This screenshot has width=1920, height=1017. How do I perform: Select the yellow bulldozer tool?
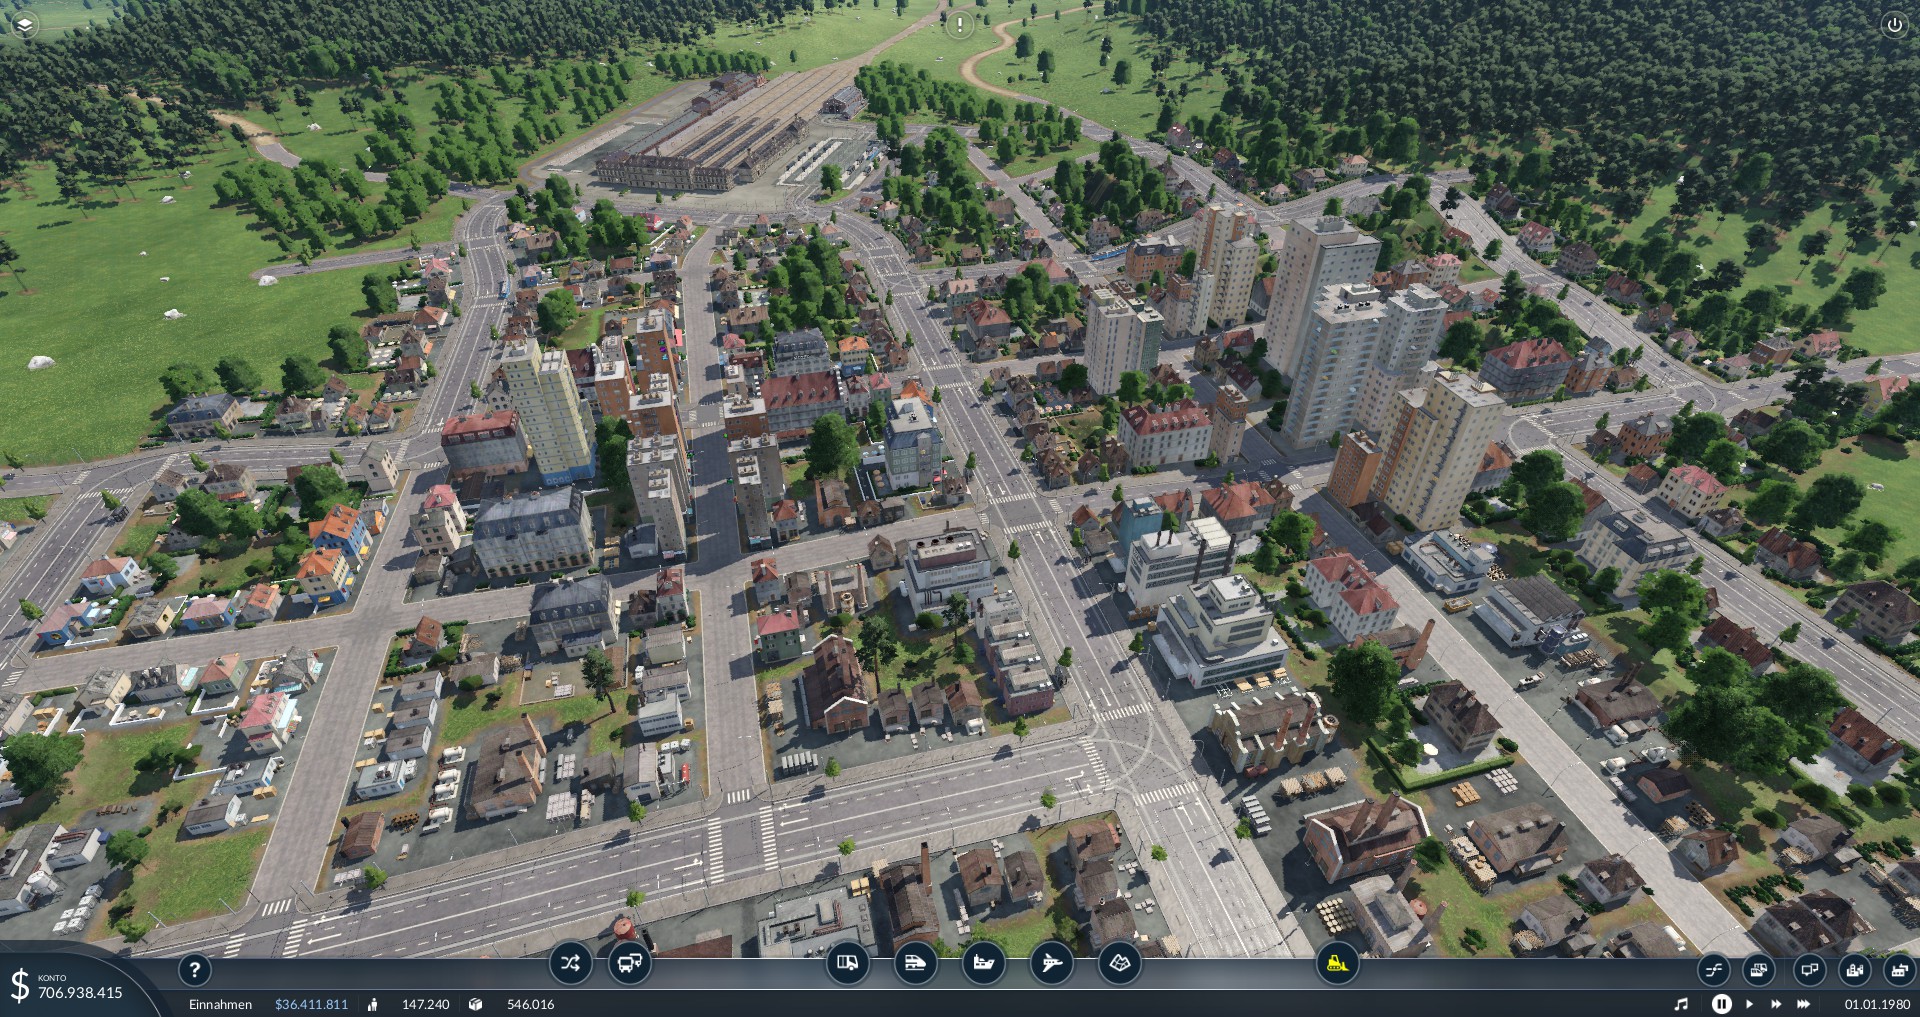click(1336, 964)
